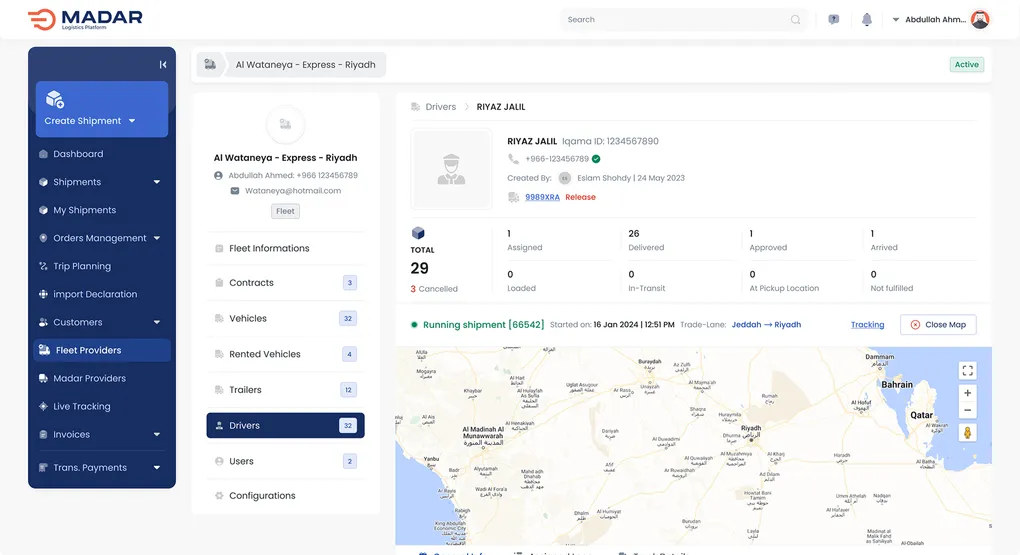Expand the Create Shipment dropdown

[x=131, y=121]
